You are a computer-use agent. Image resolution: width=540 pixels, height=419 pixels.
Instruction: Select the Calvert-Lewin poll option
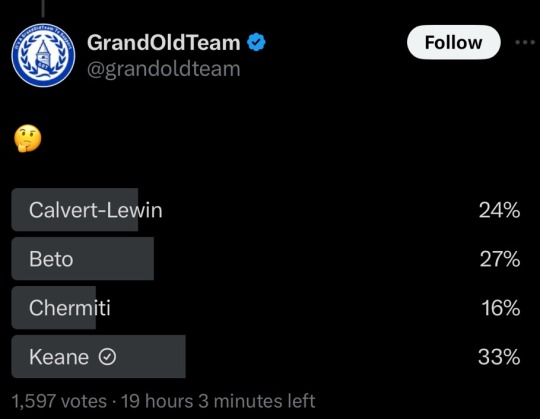[x=266, y=210]
